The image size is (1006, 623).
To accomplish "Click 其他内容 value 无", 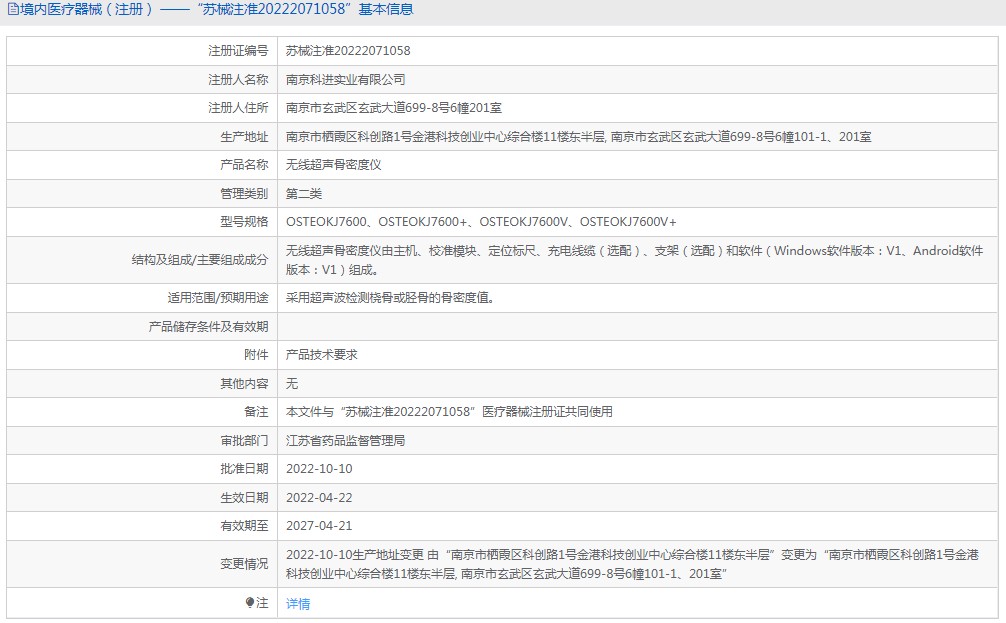I will point(292,384).
